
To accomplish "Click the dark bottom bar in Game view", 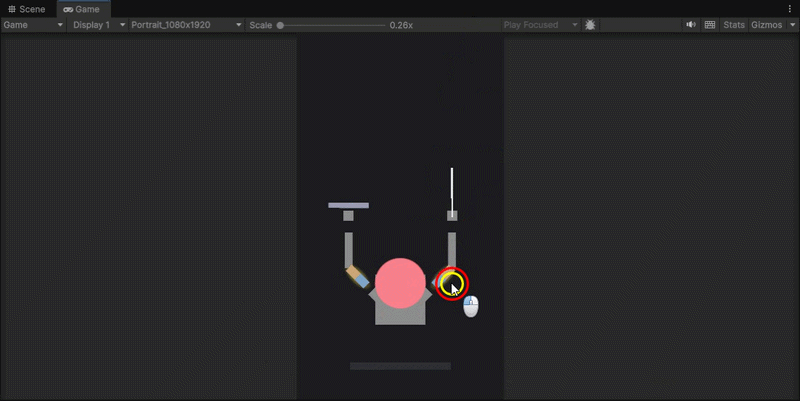I will point(401,366).
